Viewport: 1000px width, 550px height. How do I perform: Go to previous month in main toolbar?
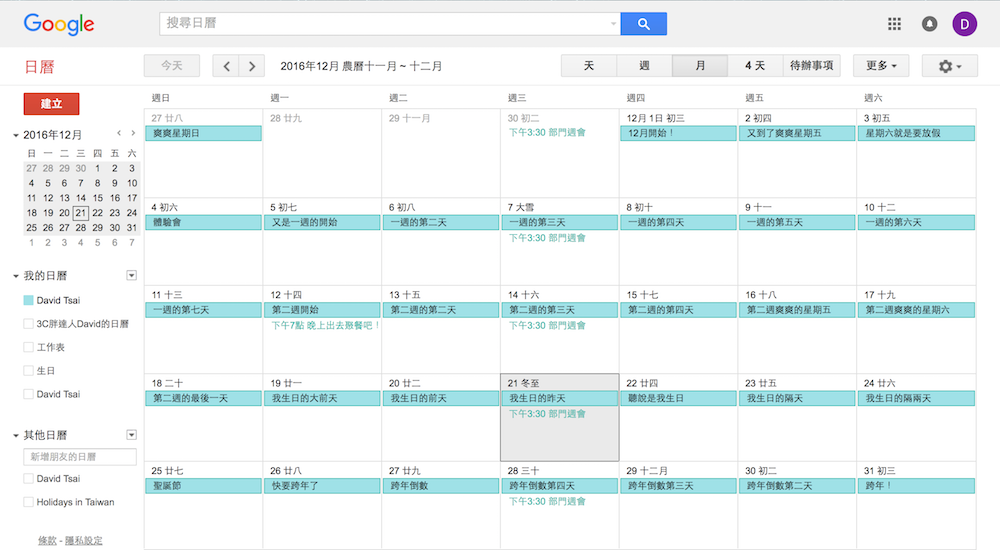pyautogui.click(x=227, y=66)
